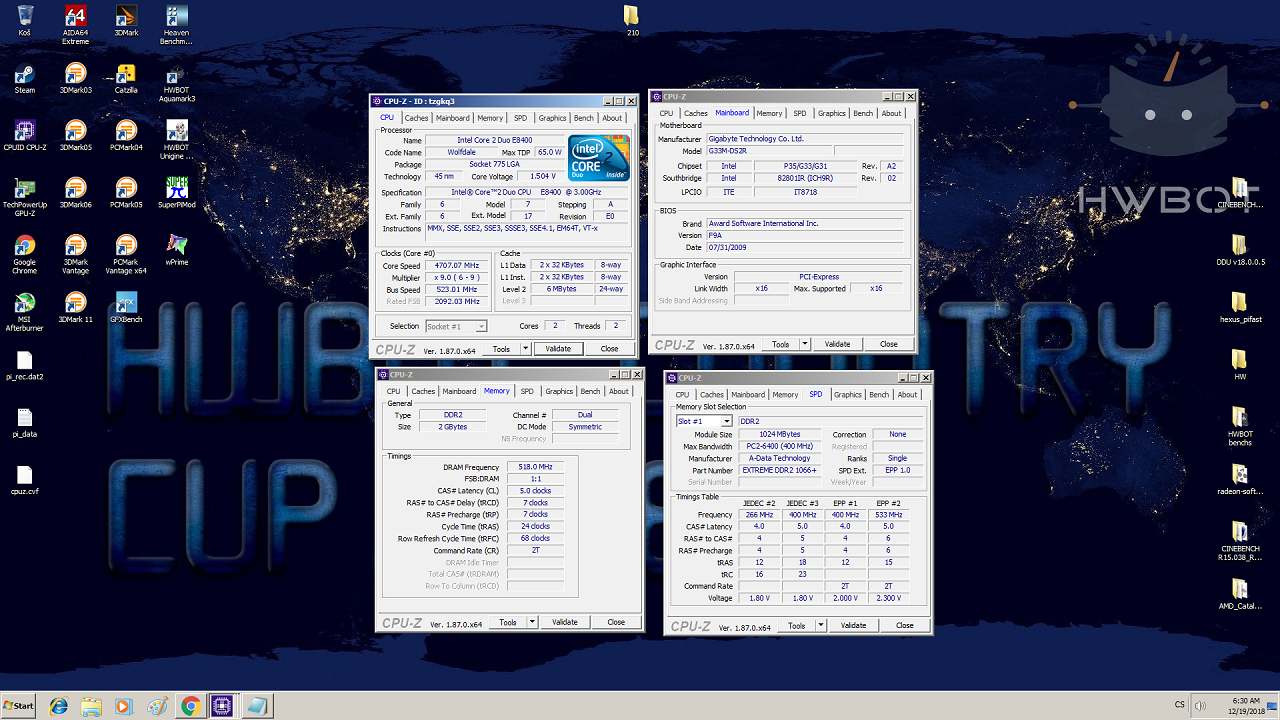This screenshot has height=720, width=1280.
Task: Click the CS language indicator in tray
Action: pyautogui.click(x=1179, y=705)
